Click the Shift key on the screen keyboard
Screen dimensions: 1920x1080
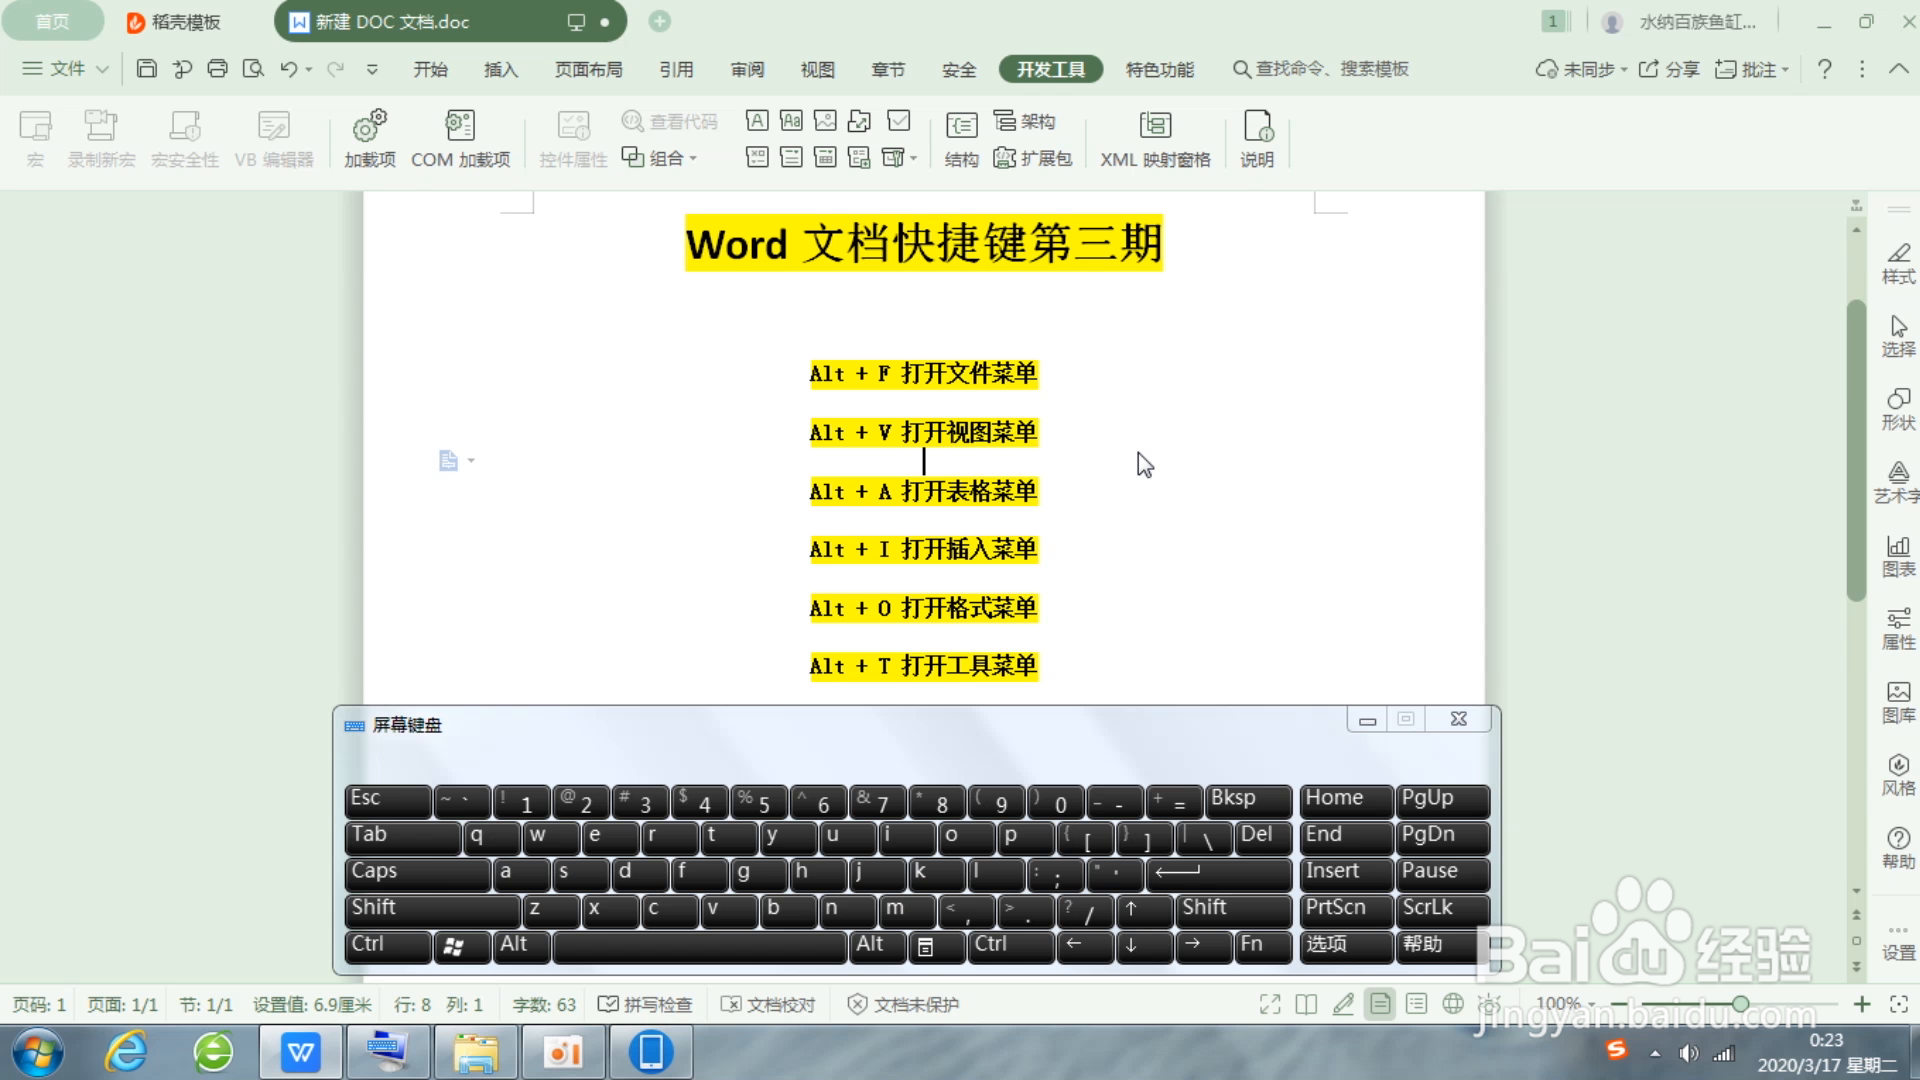point(432,908)
